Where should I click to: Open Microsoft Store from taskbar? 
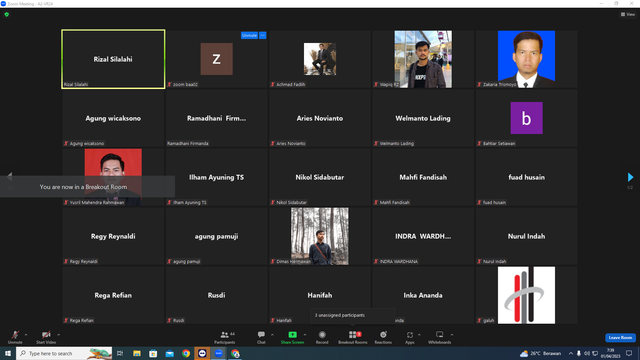(153, 353)
